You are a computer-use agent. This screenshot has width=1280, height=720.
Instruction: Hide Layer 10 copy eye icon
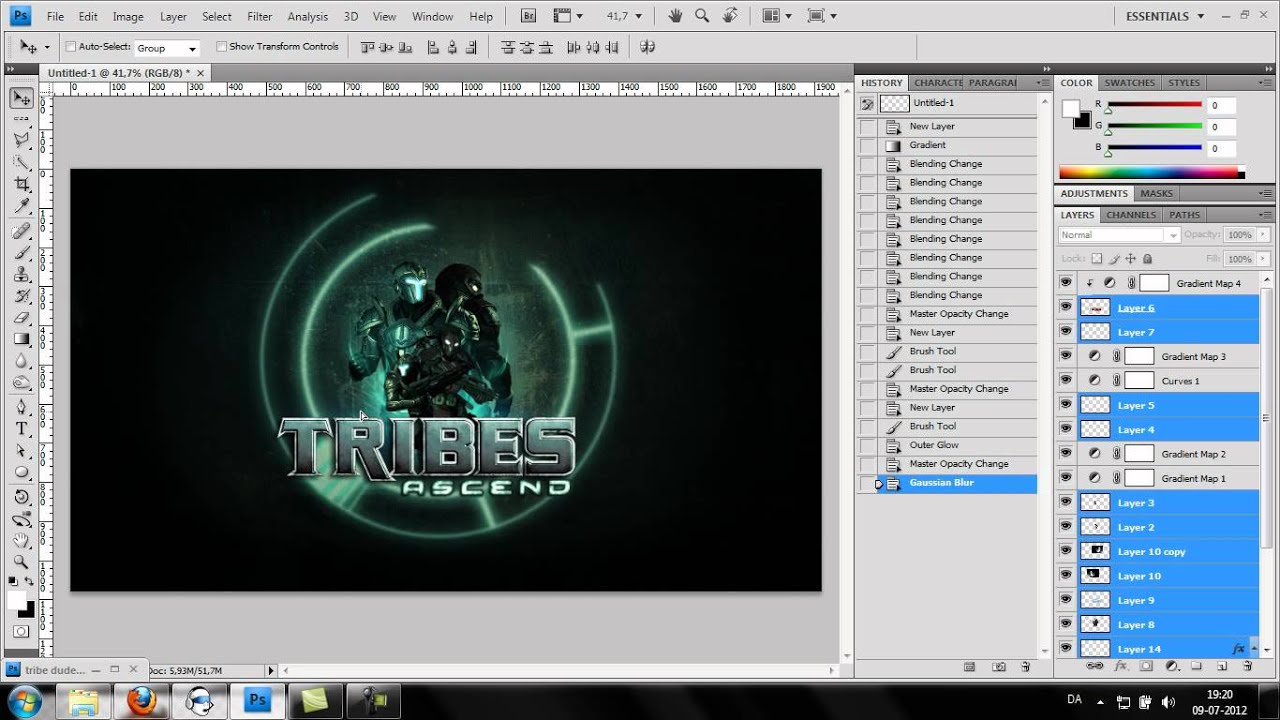pos(1066,551)
